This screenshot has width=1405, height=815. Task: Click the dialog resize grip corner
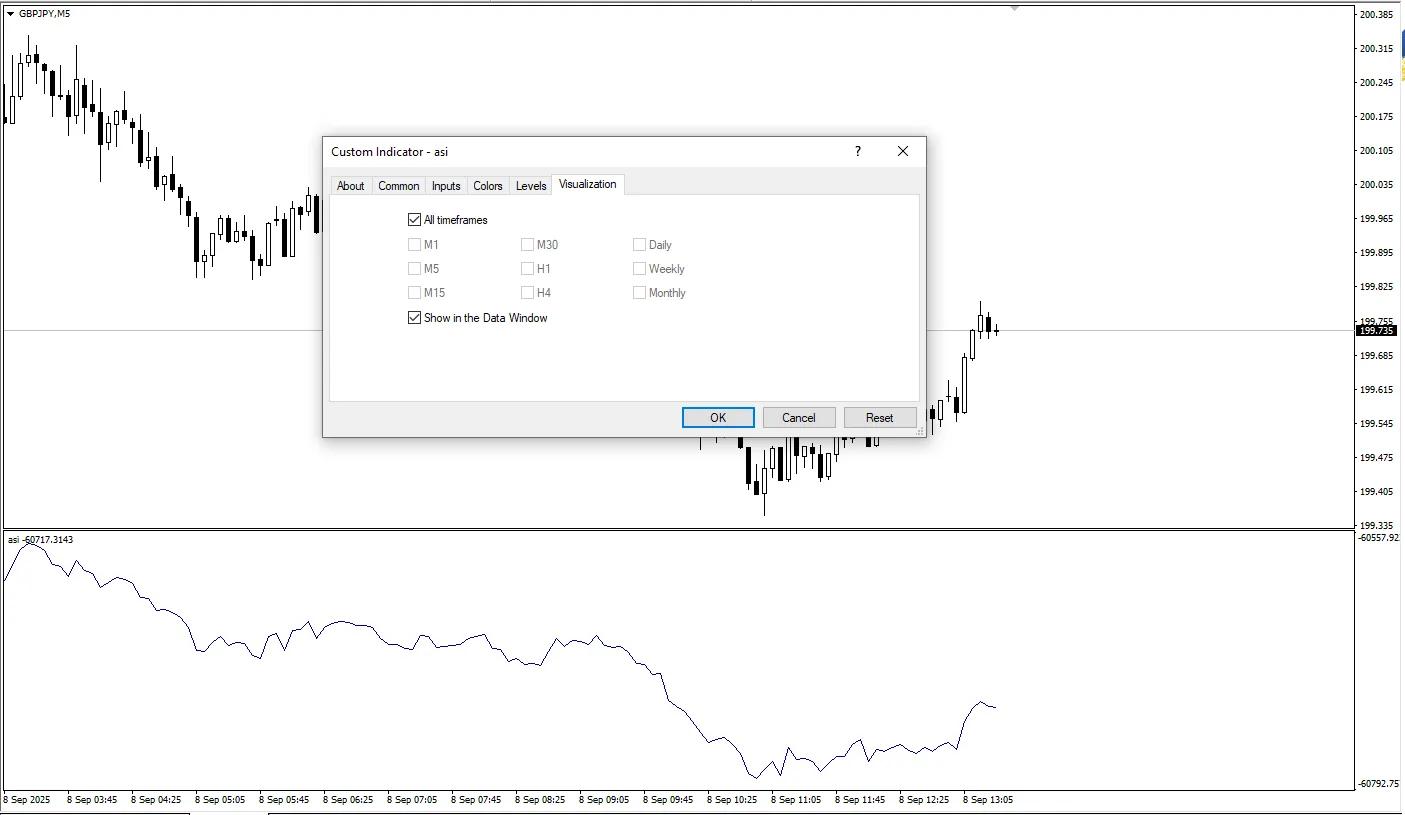920,432
